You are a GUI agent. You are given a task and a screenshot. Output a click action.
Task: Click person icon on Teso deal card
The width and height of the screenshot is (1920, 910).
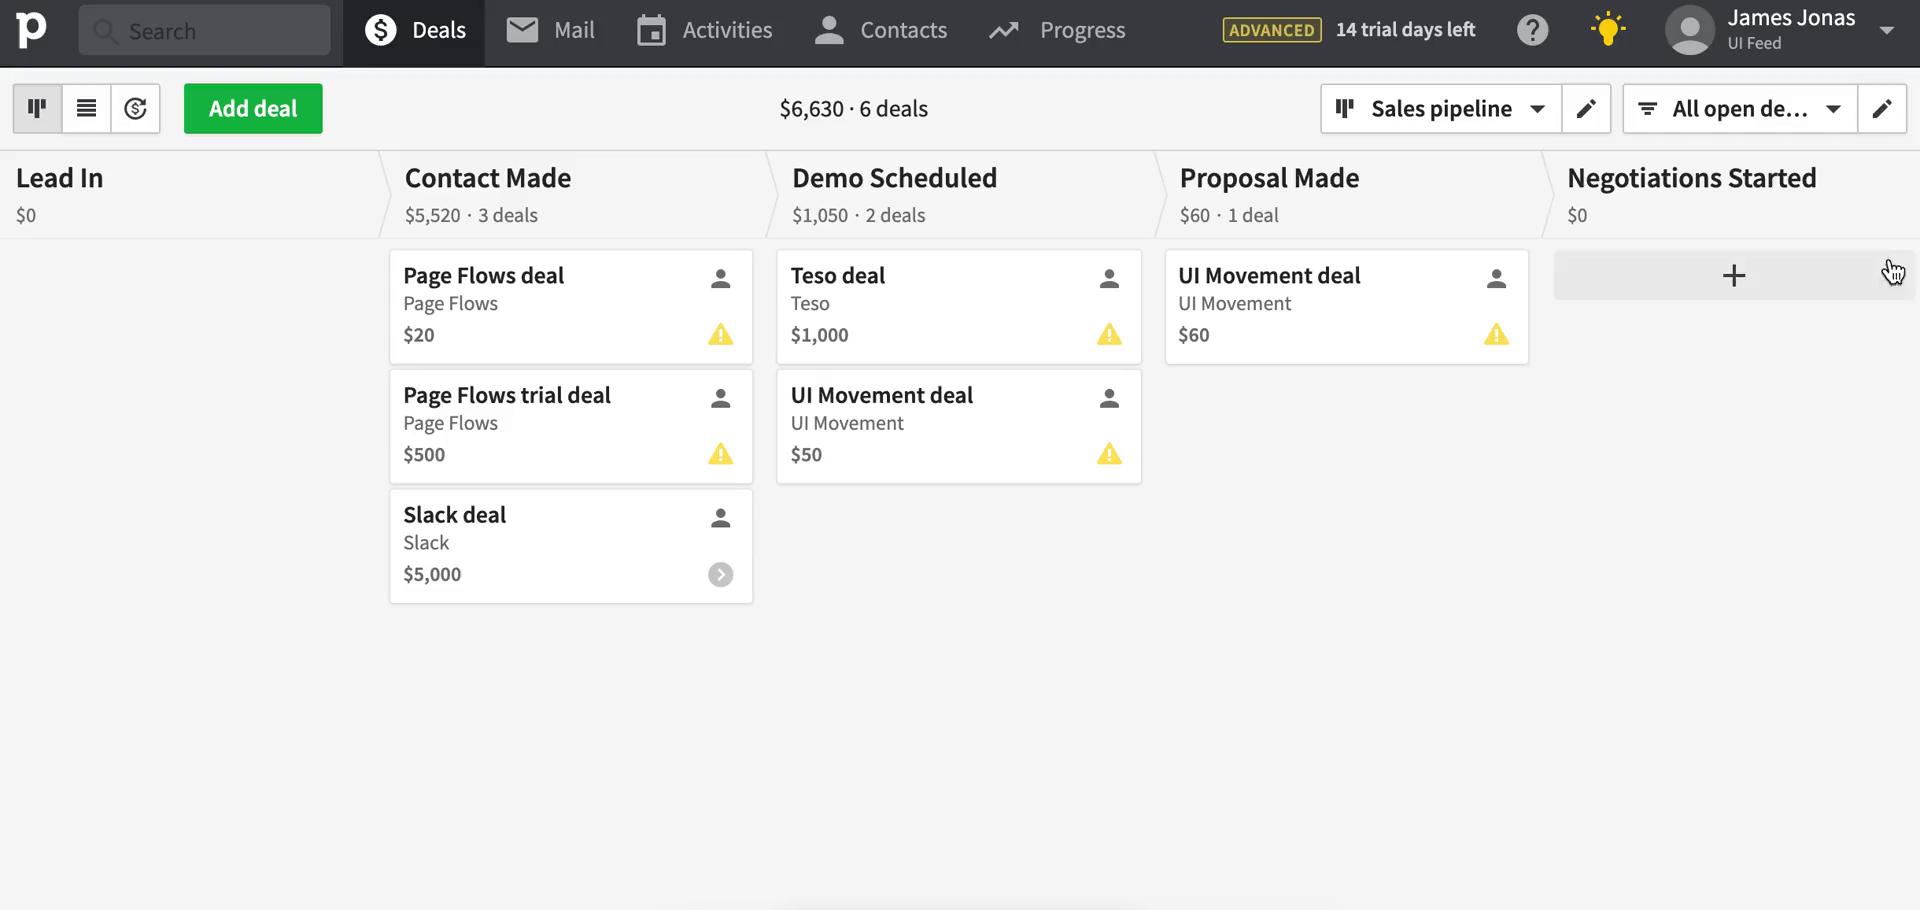(1108, 278)
